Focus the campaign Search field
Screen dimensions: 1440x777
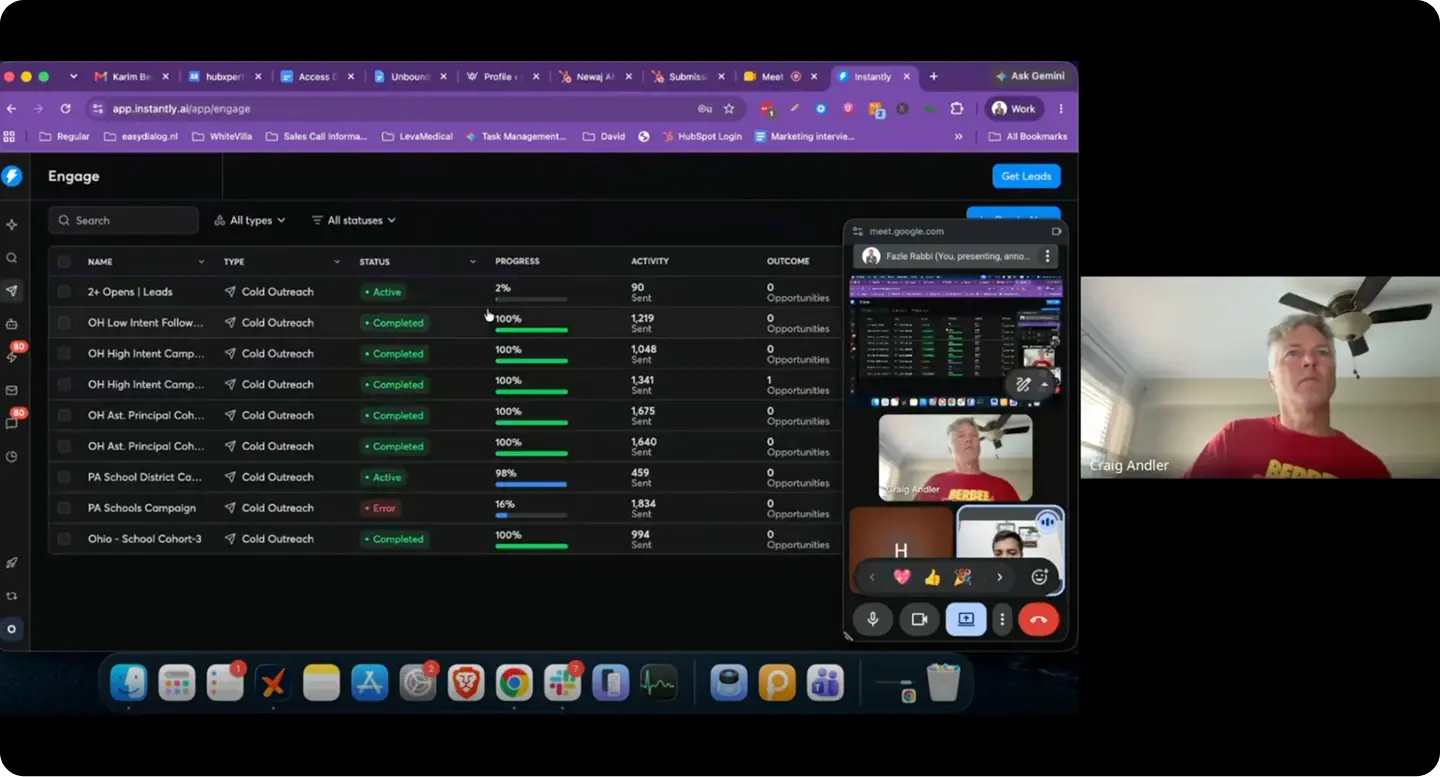point(124,220)
